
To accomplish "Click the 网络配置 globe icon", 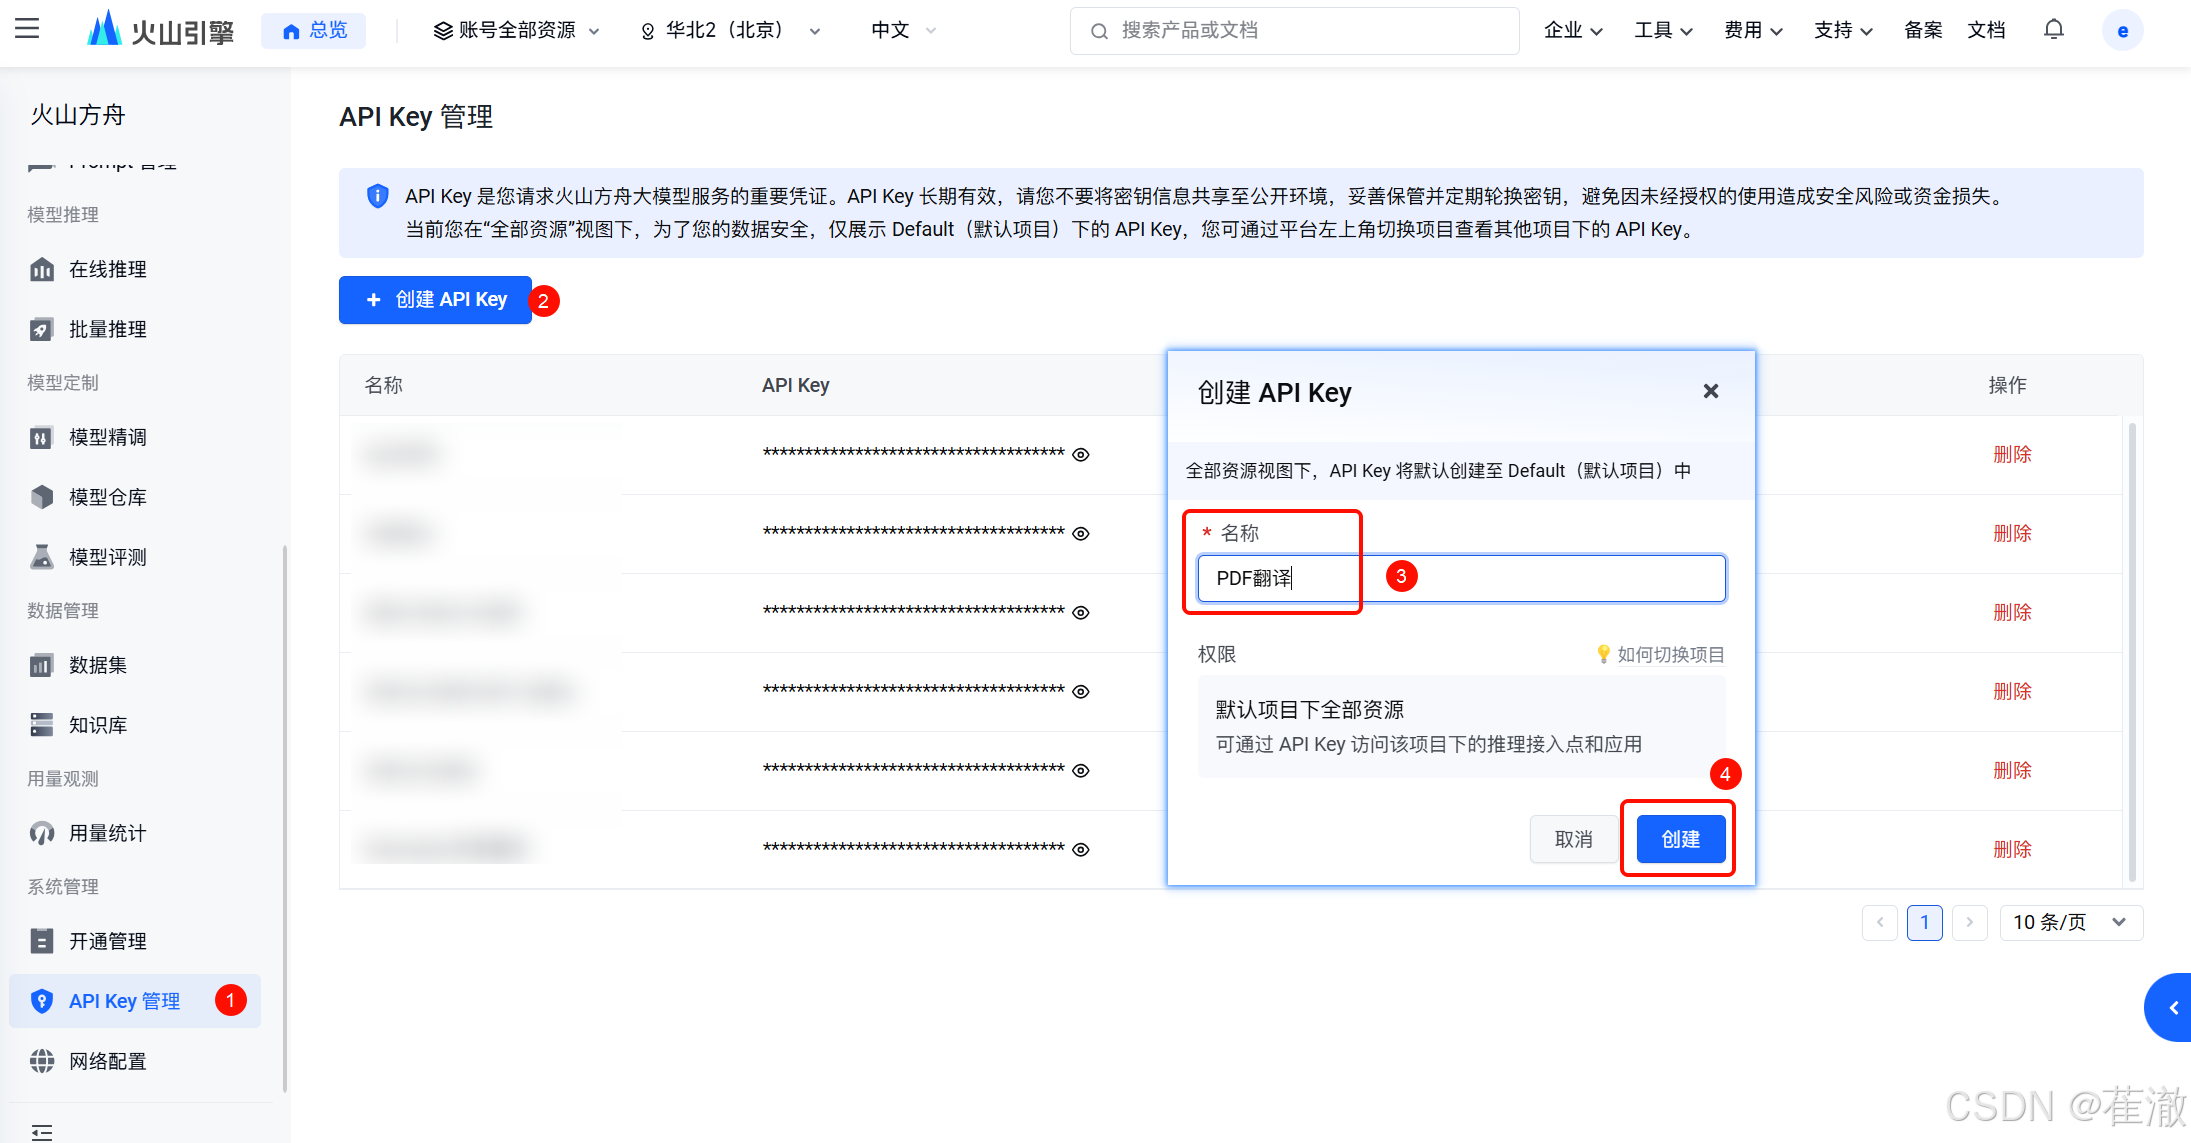I will coord(42,1061).
